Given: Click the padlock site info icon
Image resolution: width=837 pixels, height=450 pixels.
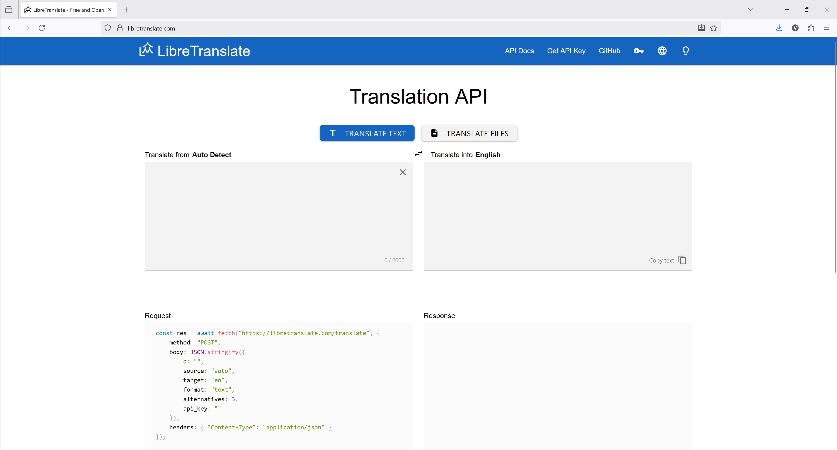Looking at the screenshot, I should tap(120, 28).
